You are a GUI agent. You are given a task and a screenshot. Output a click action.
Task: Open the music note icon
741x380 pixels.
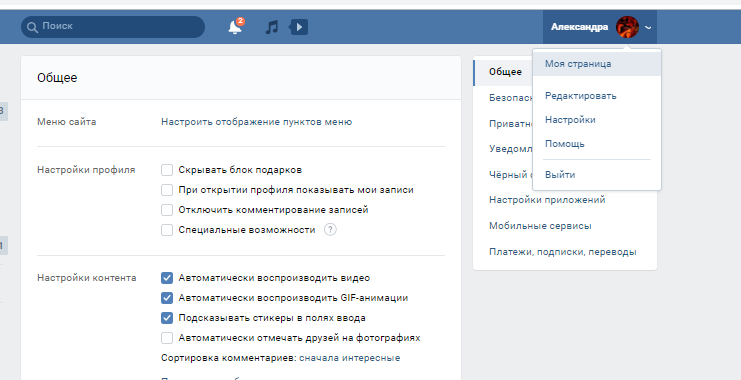[x=272, y=27]
